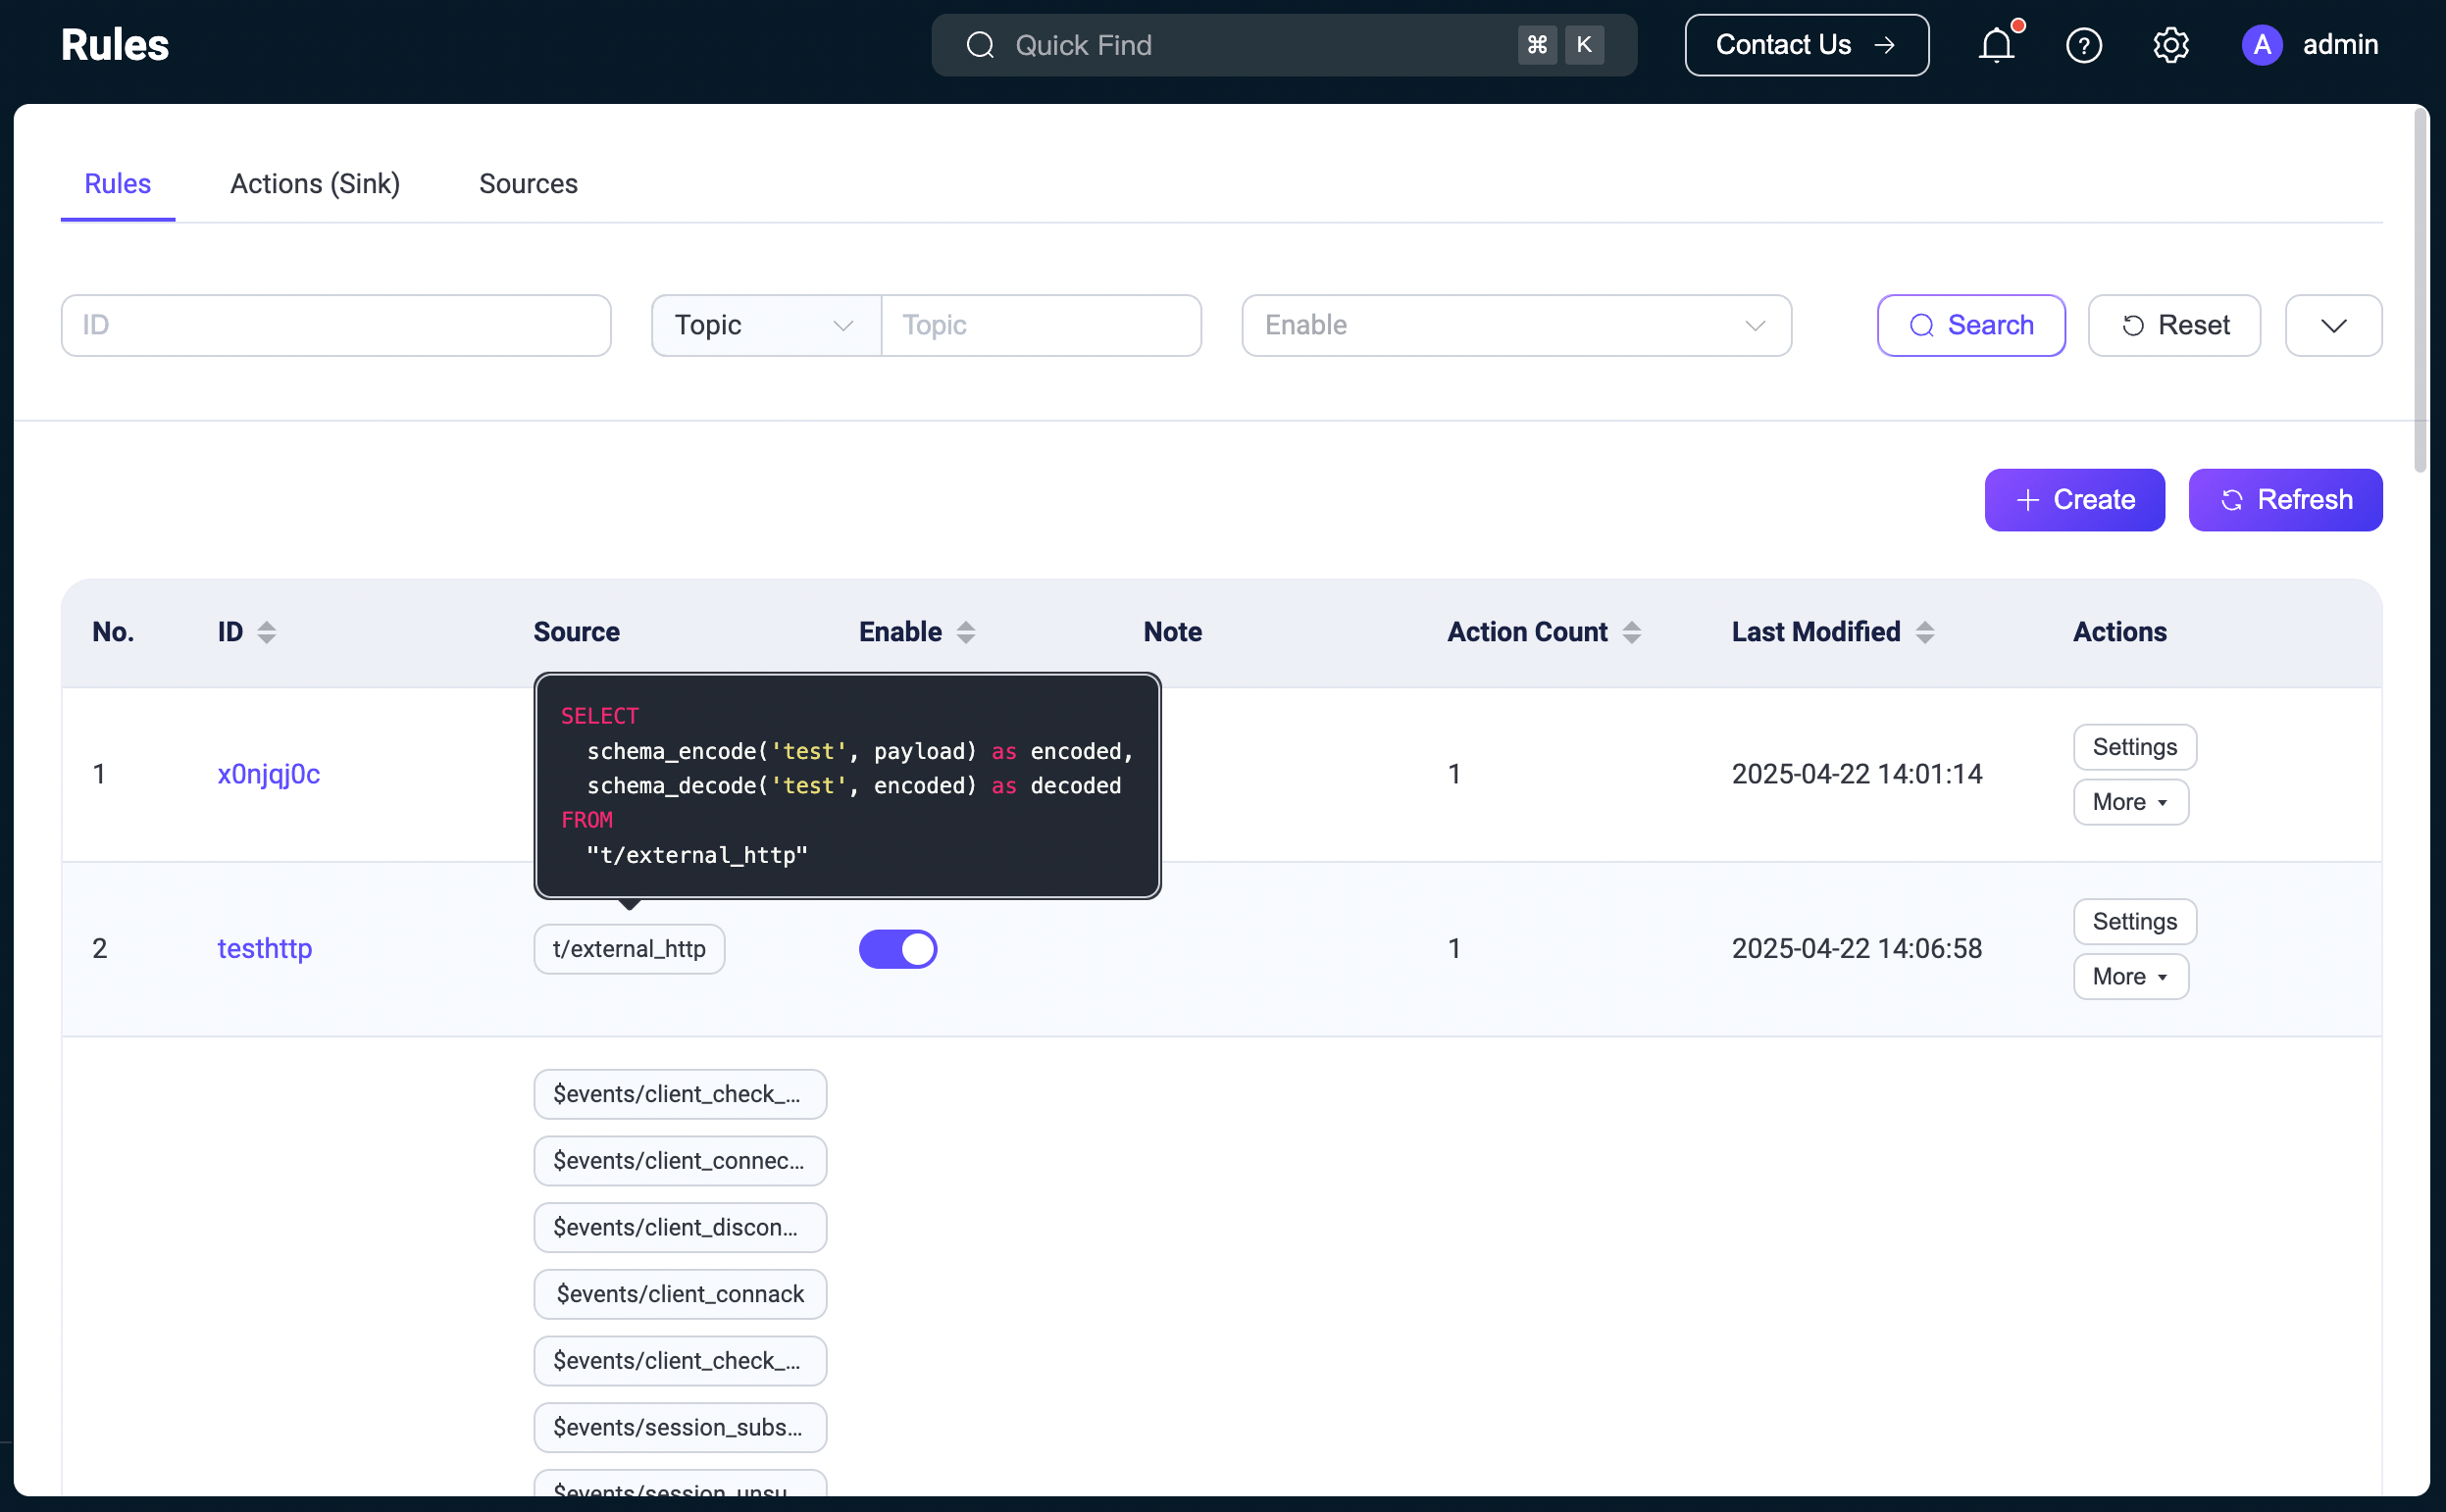Open More menu for x0njqj0c rule

[2130, 802]
